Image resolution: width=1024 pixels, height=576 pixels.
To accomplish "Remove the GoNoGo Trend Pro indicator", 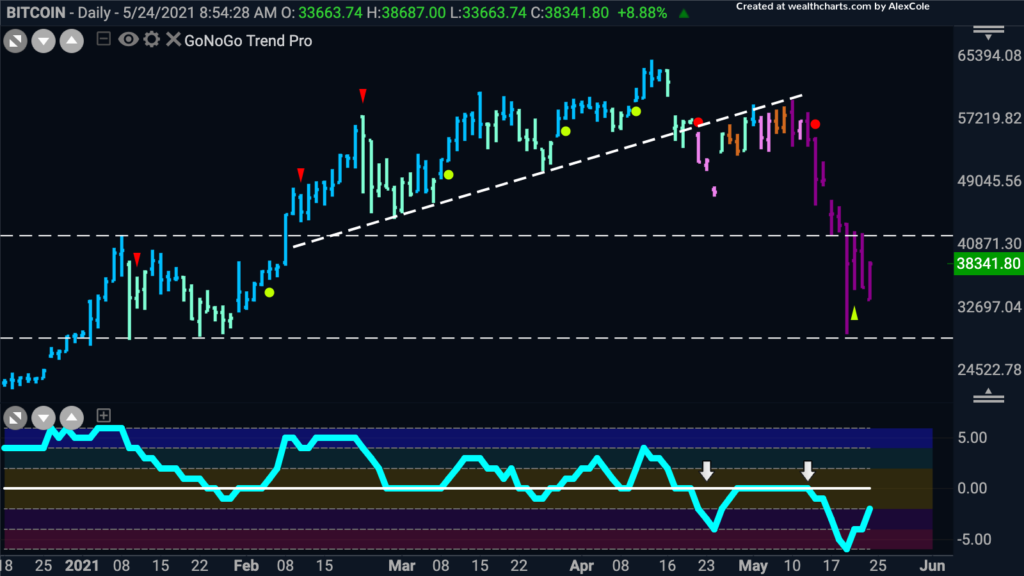I will coord(172,40).
